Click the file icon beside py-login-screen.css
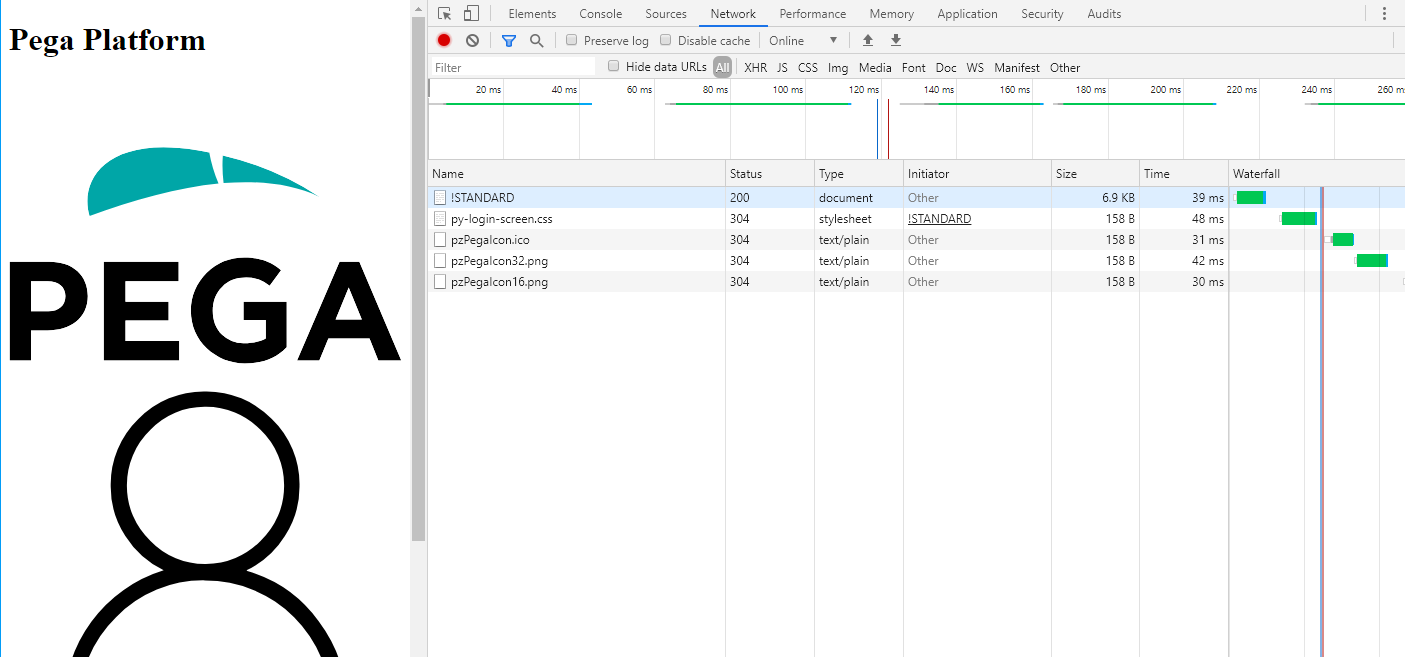Viewport: 1405px width, 657px height. pyautogui.click(x=439, y=219)
